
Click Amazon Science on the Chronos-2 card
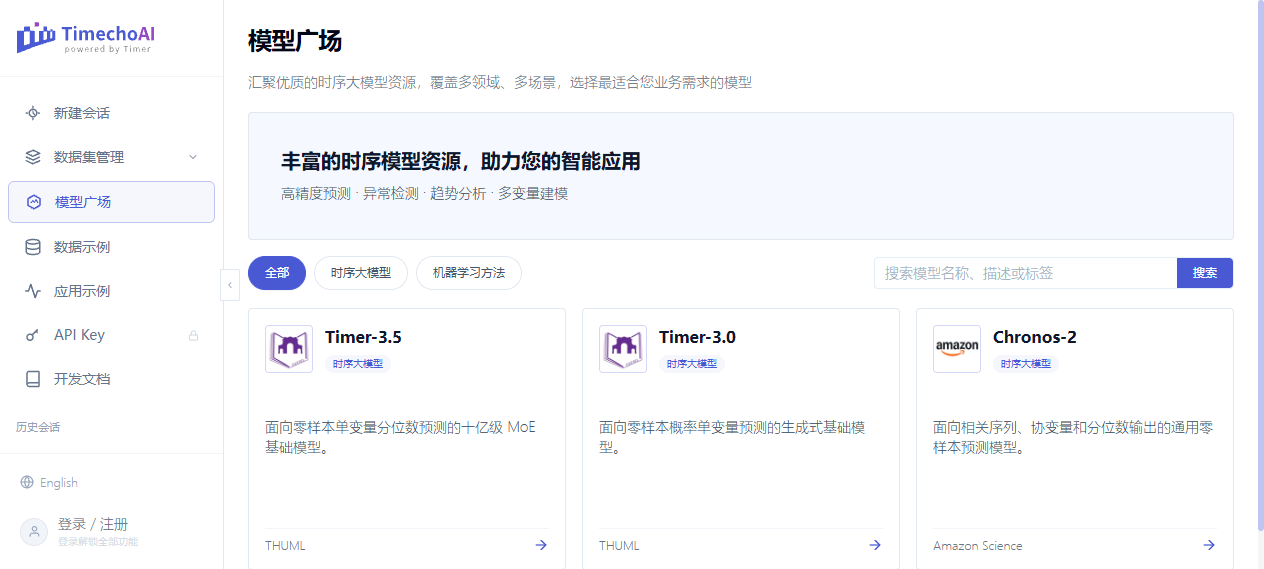coord(978,546)
